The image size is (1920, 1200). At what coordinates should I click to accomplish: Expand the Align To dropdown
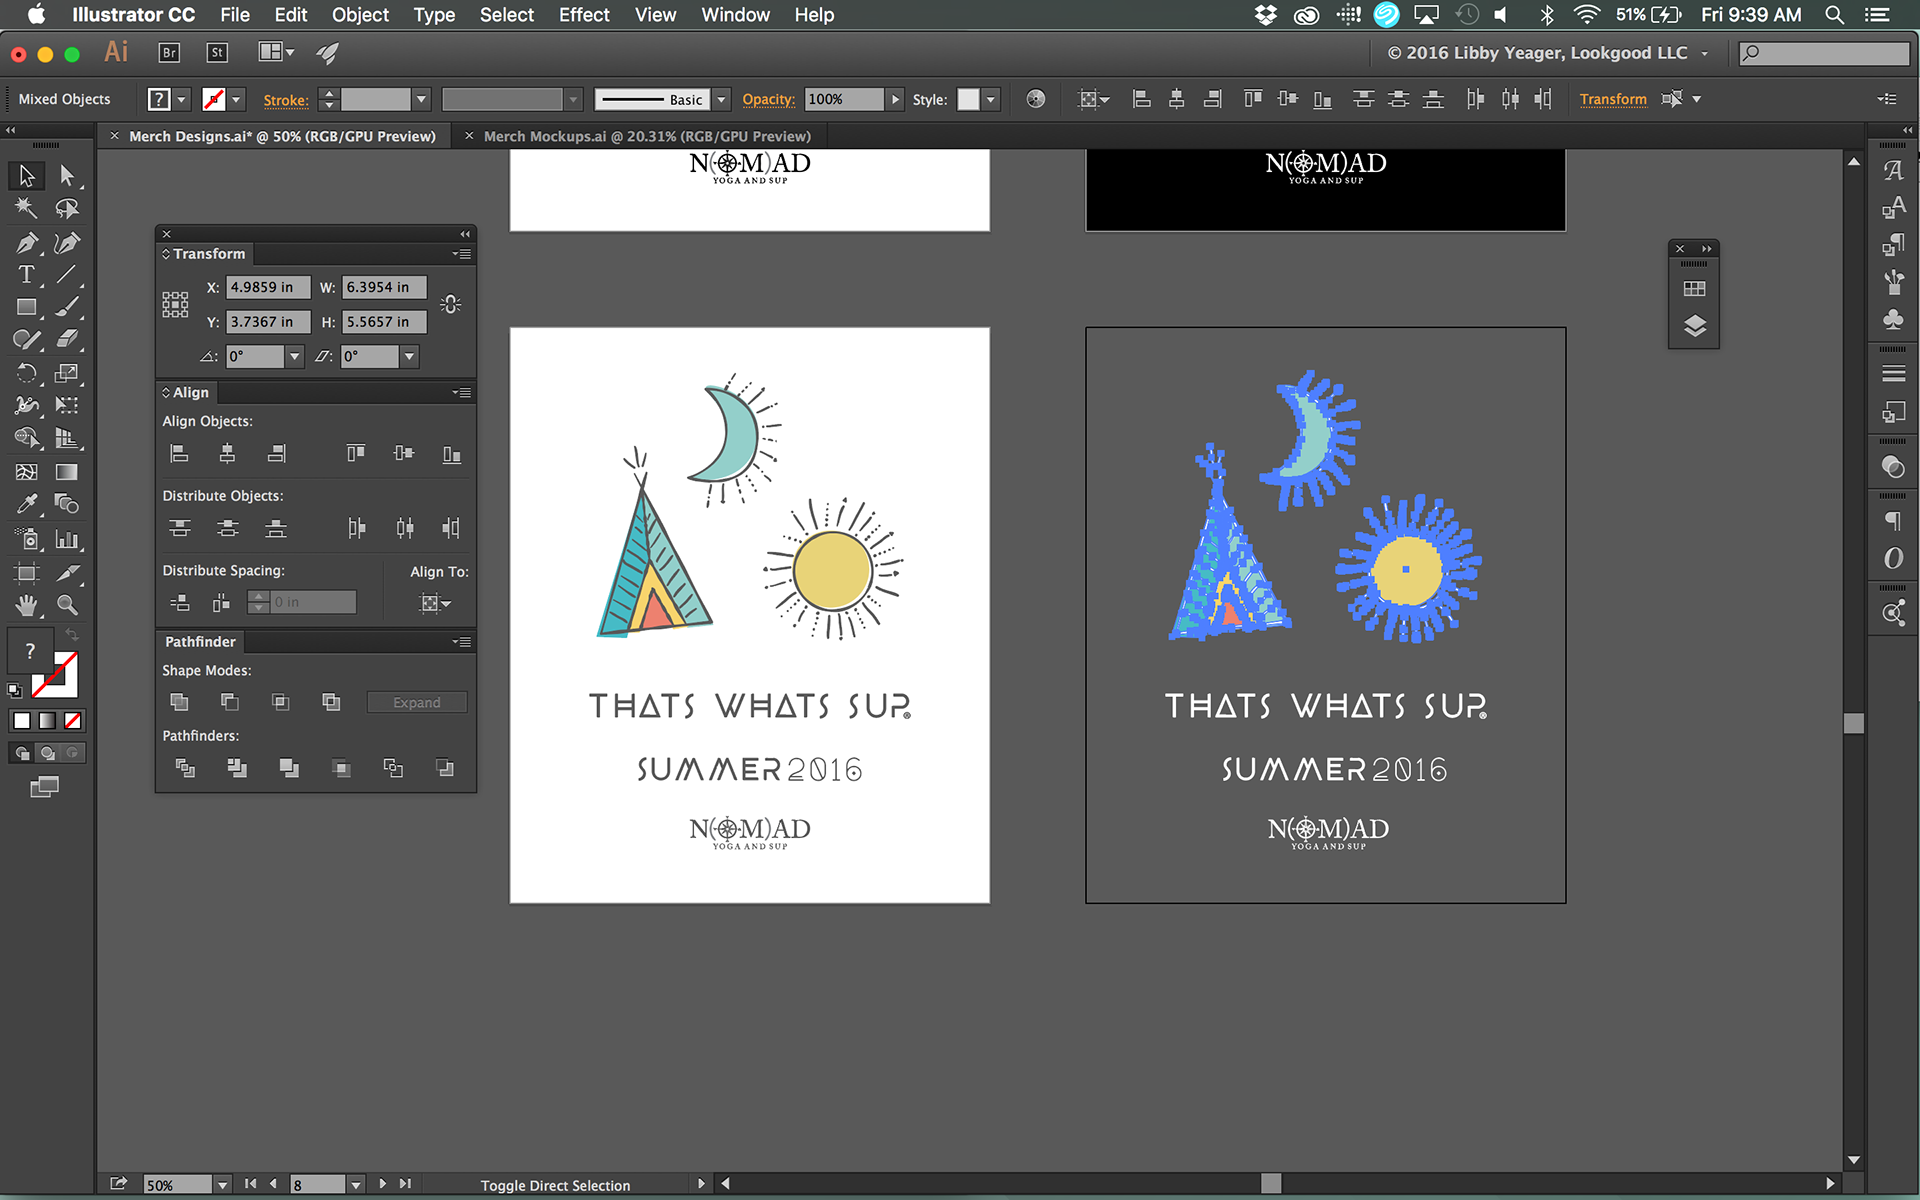click(x=435, y=603)
